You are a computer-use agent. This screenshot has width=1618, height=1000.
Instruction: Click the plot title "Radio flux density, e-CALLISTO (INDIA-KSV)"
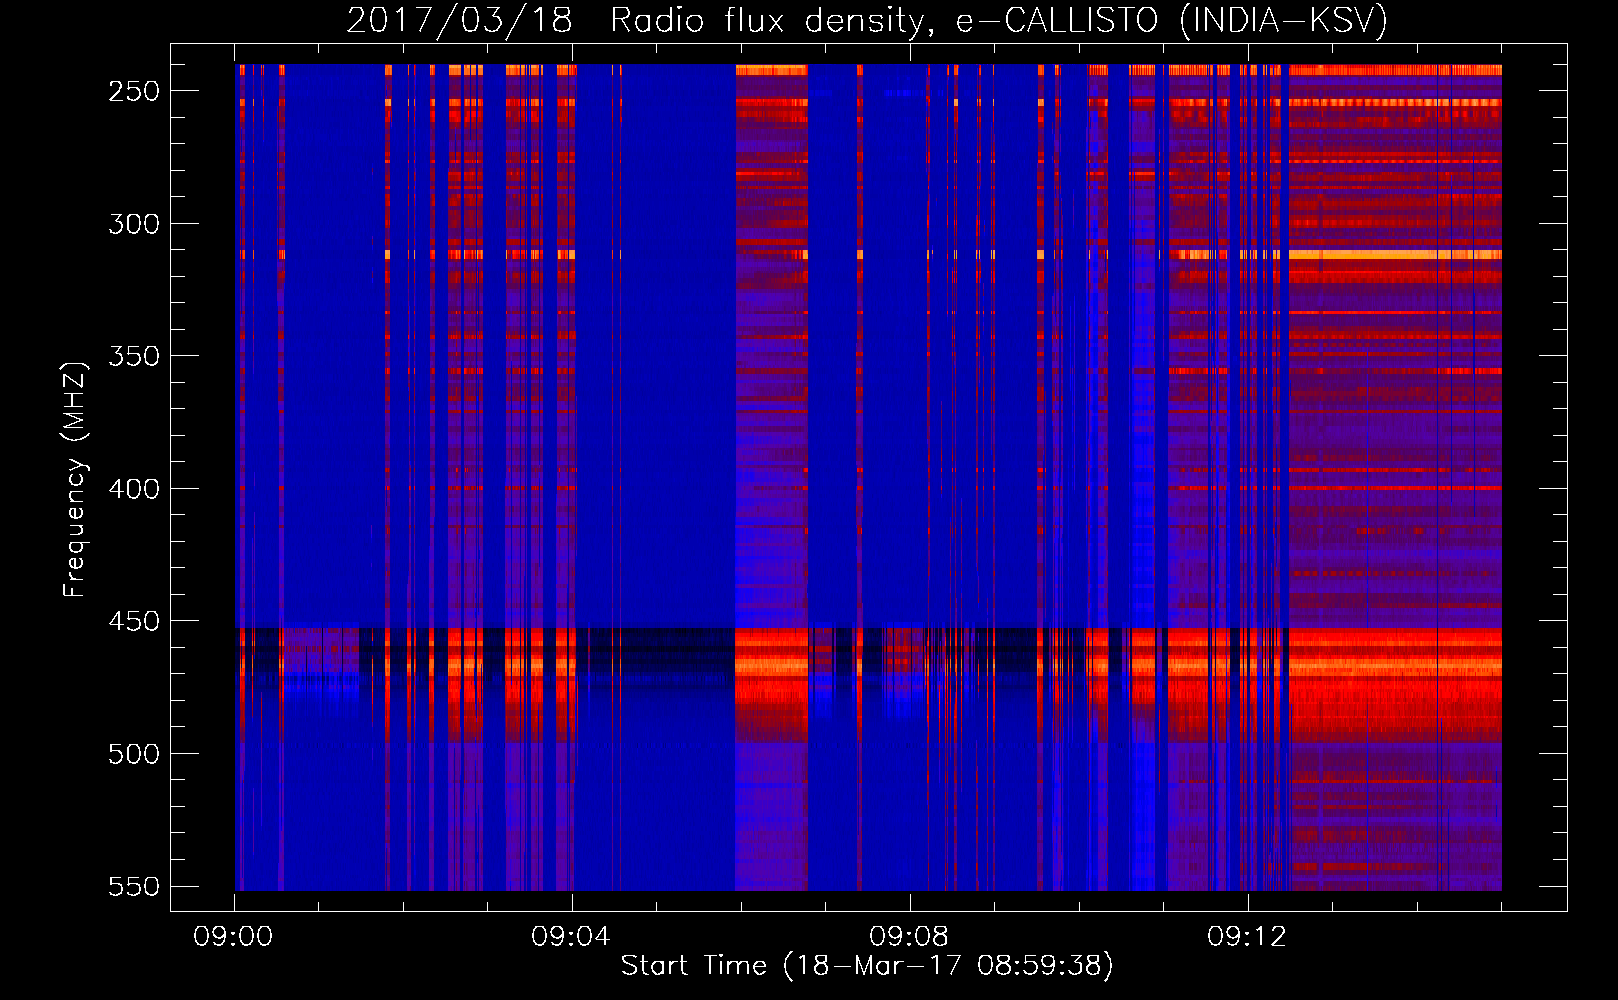click(x=999, y=20)
